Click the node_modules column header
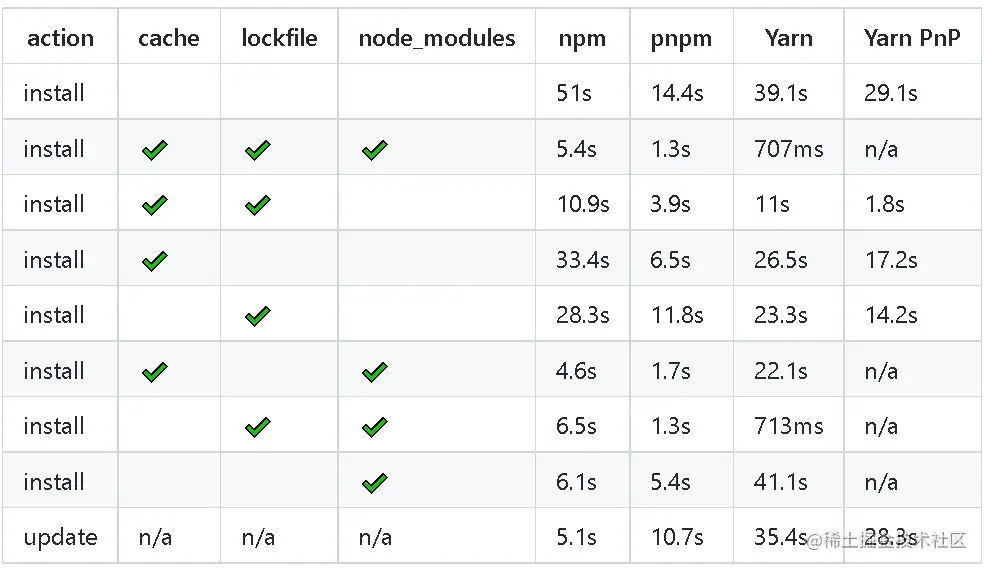This screenshot has height=568, width=984. tap(437, 38)
